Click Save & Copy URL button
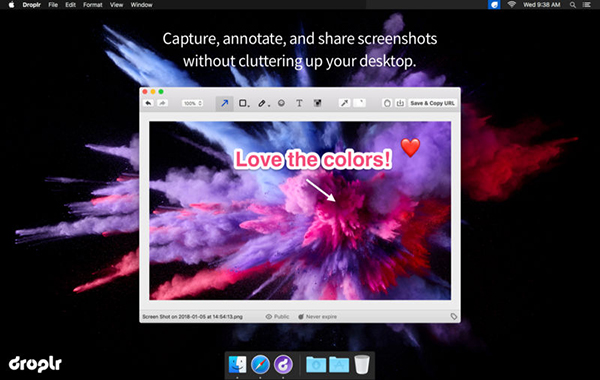600x380 pixels. click(x=432, y=103)
